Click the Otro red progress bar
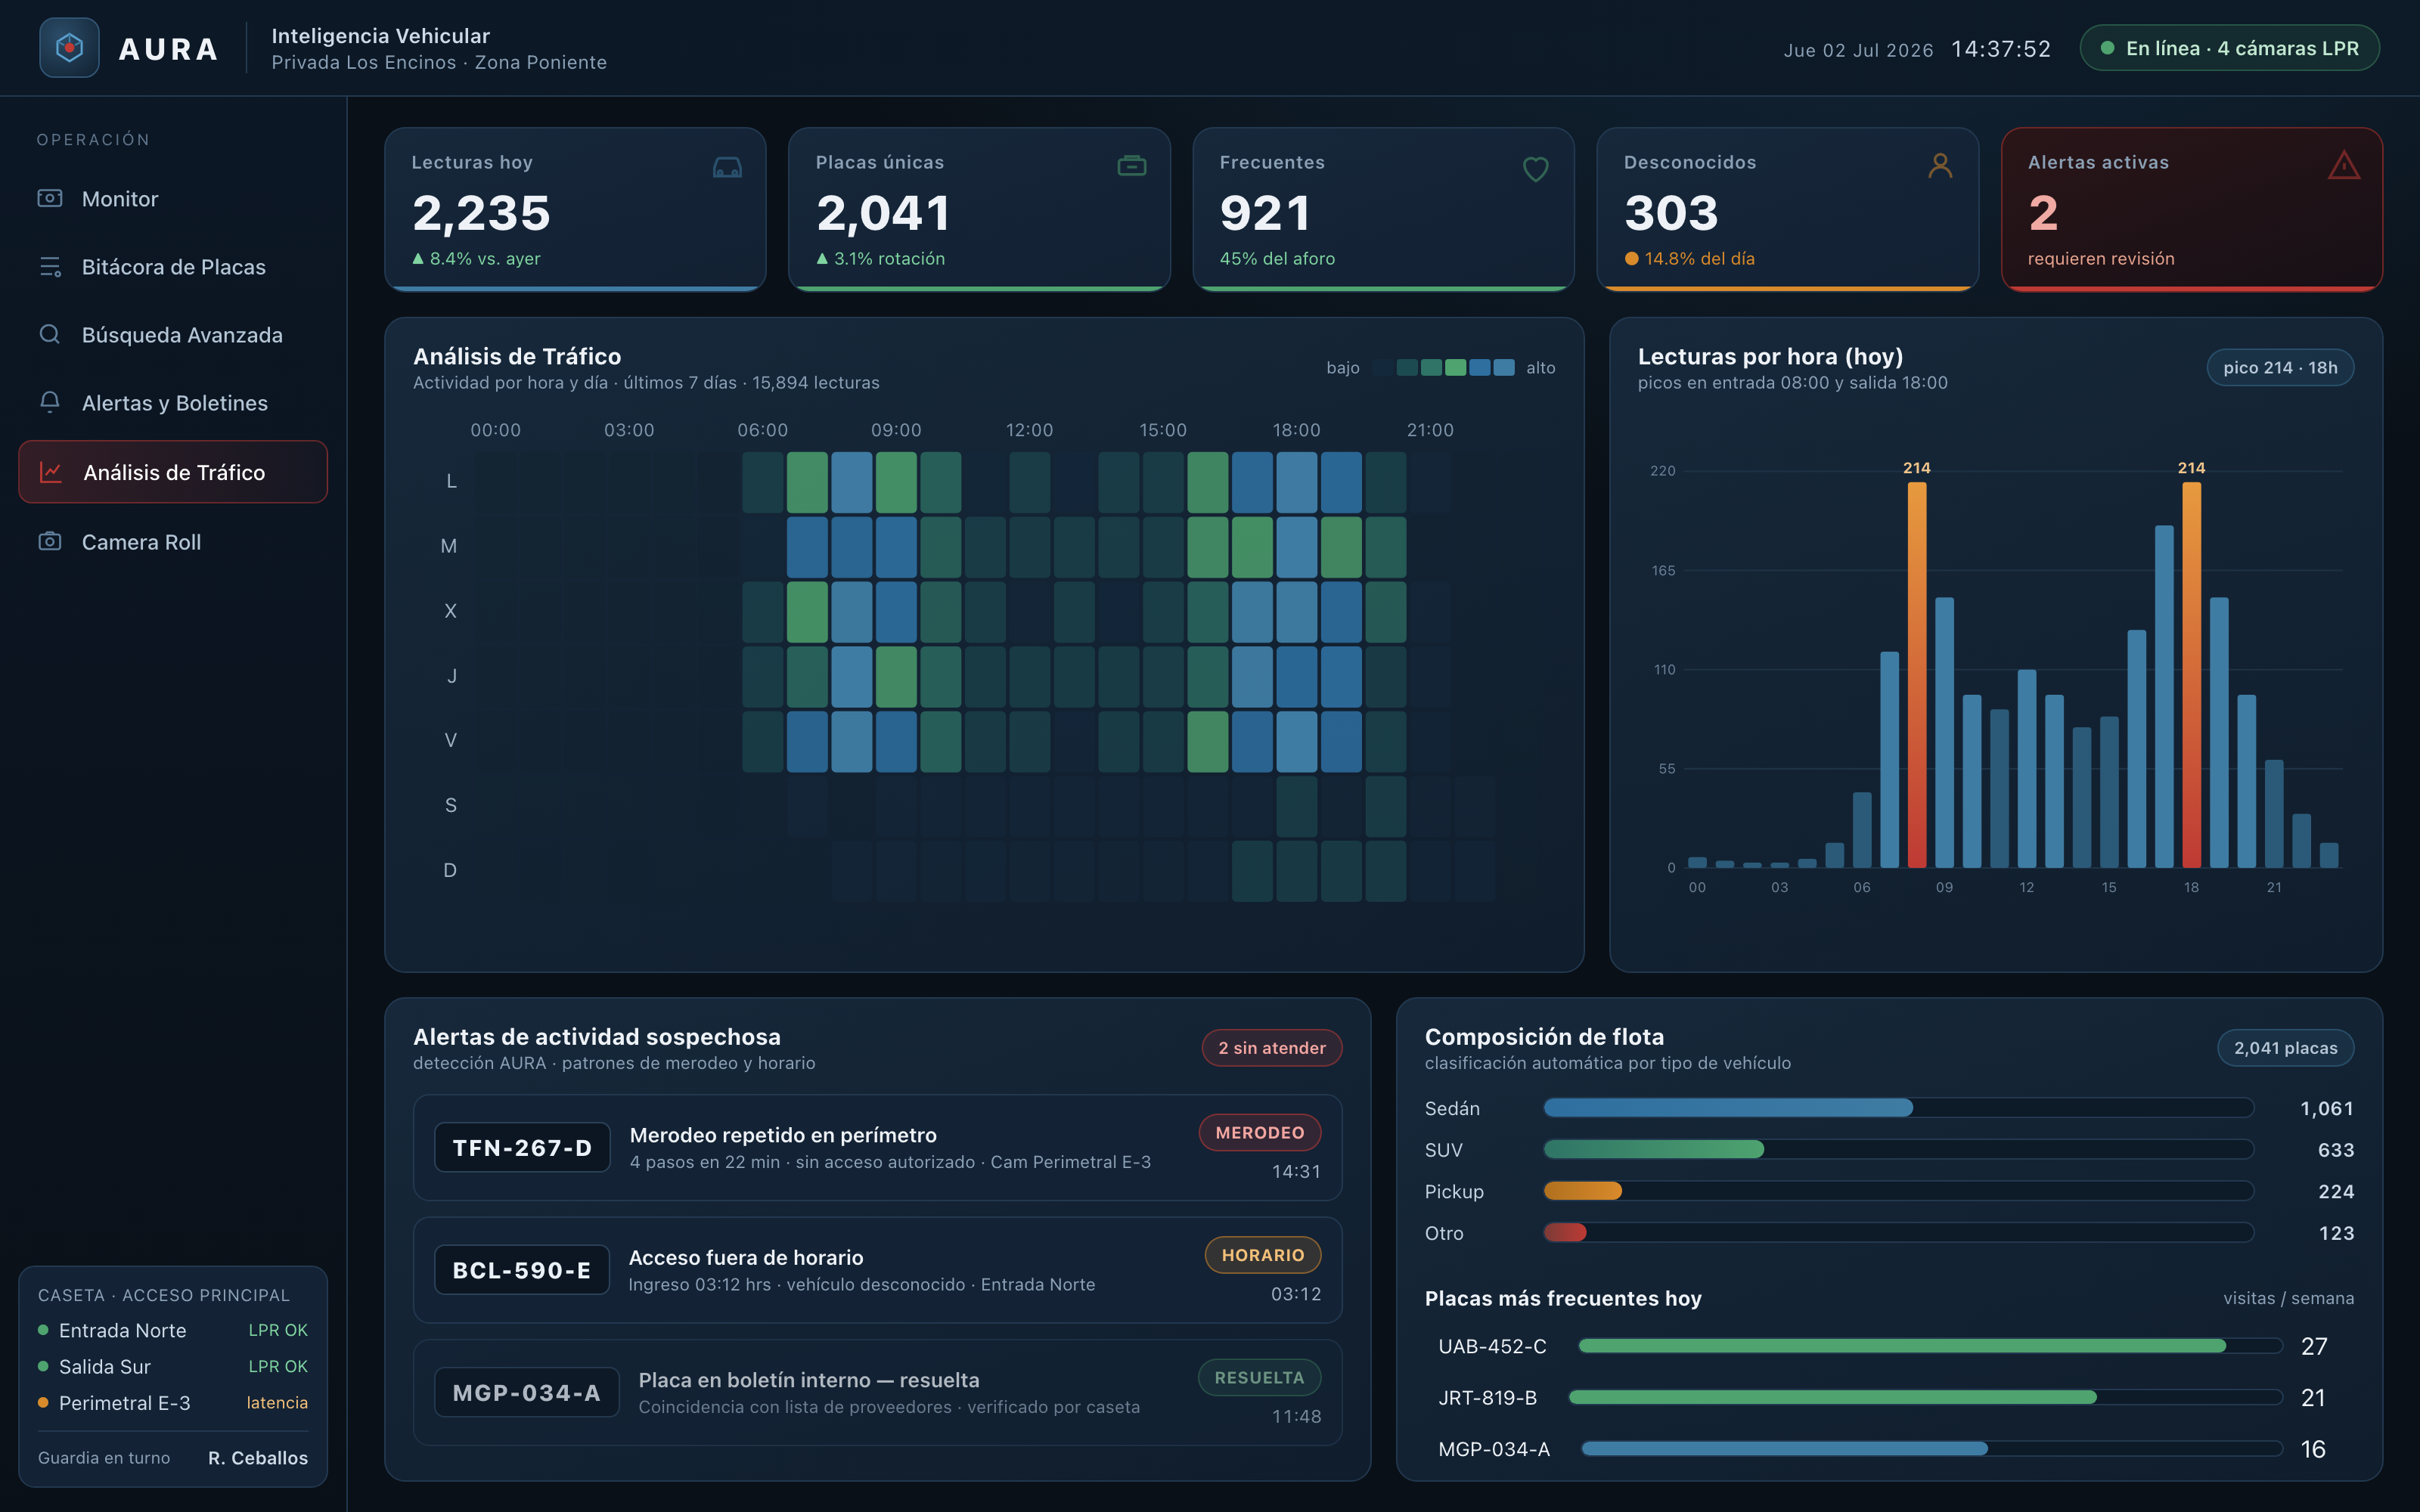This screenshot has height=1512, width=2420. pyautogui.click(x=1565, y=1232)
